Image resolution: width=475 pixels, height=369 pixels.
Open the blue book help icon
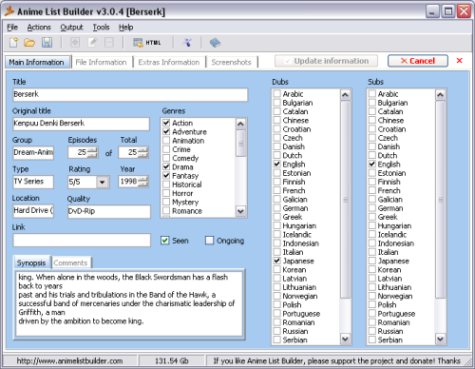click(215, 42)
